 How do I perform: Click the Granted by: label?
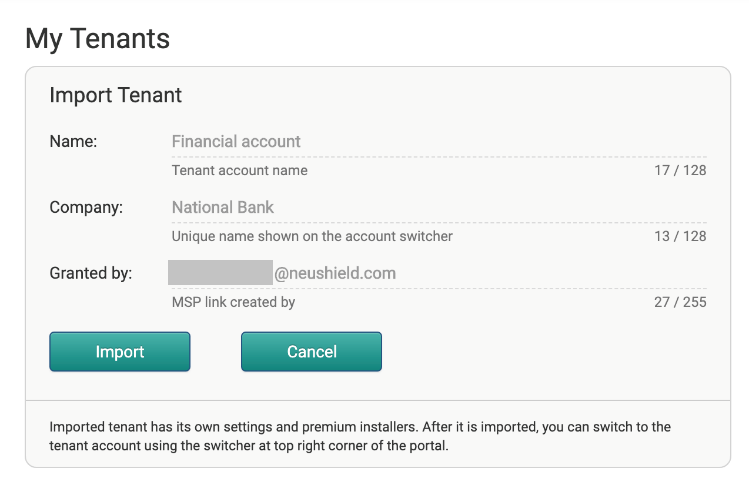[x=91, y=273]
